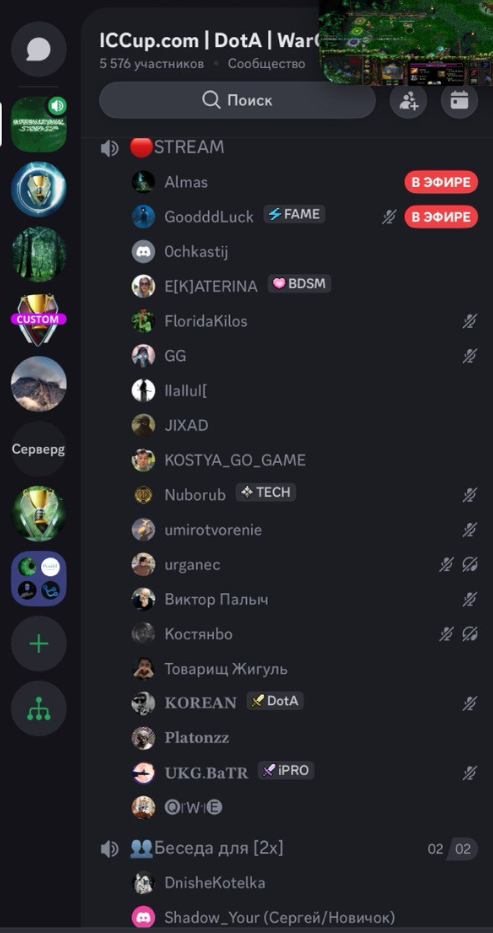Click the green plus add server icon
Image resolution: width=493 pixels, height=933 pixels.
tap(39, 643)
